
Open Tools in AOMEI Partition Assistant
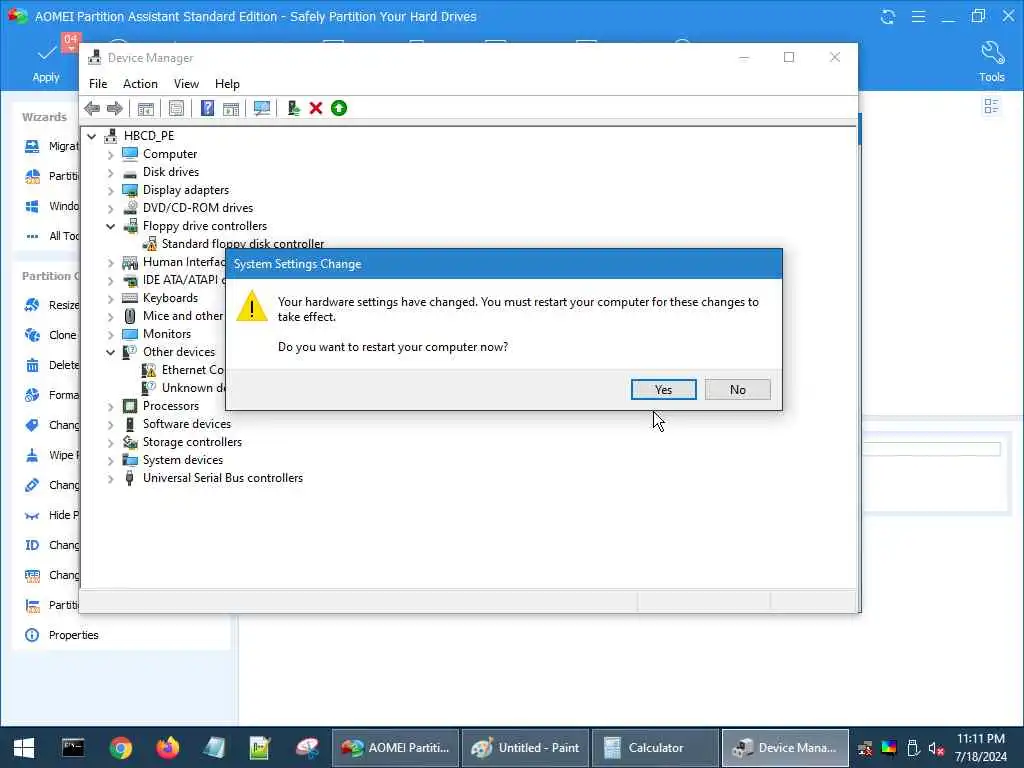click(x=991, y=63)
